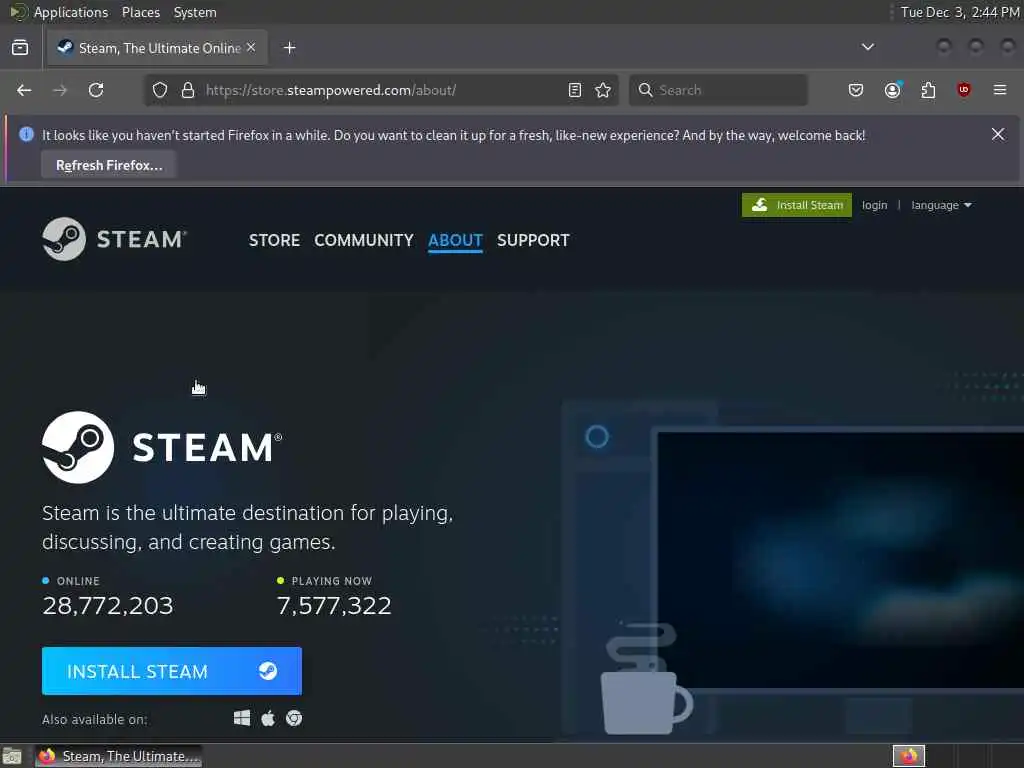The width and height of the screenshot is (1024, 768).
Task: Open the SUPPORT menu item
Action: [x=533, y=240]
